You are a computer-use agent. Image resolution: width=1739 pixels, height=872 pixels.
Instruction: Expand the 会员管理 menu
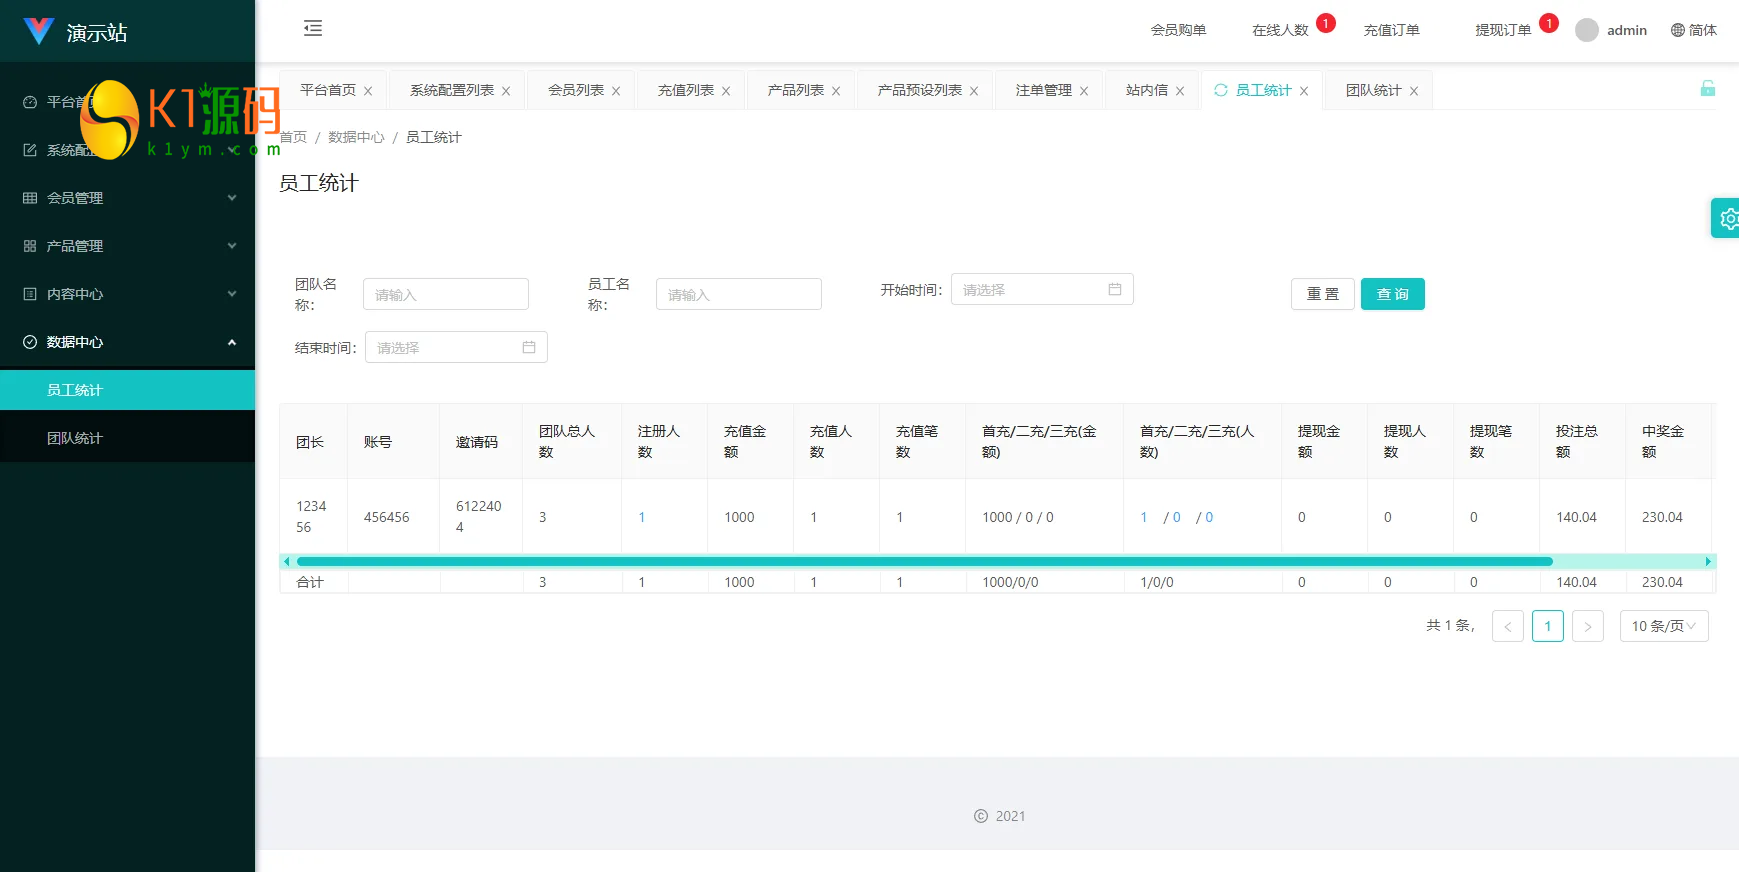pos(128,198)
